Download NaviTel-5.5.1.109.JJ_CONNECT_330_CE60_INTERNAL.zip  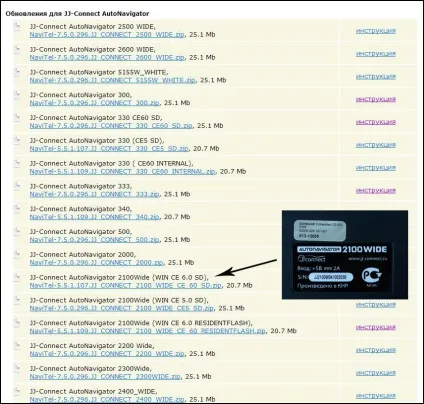point(122,172)
